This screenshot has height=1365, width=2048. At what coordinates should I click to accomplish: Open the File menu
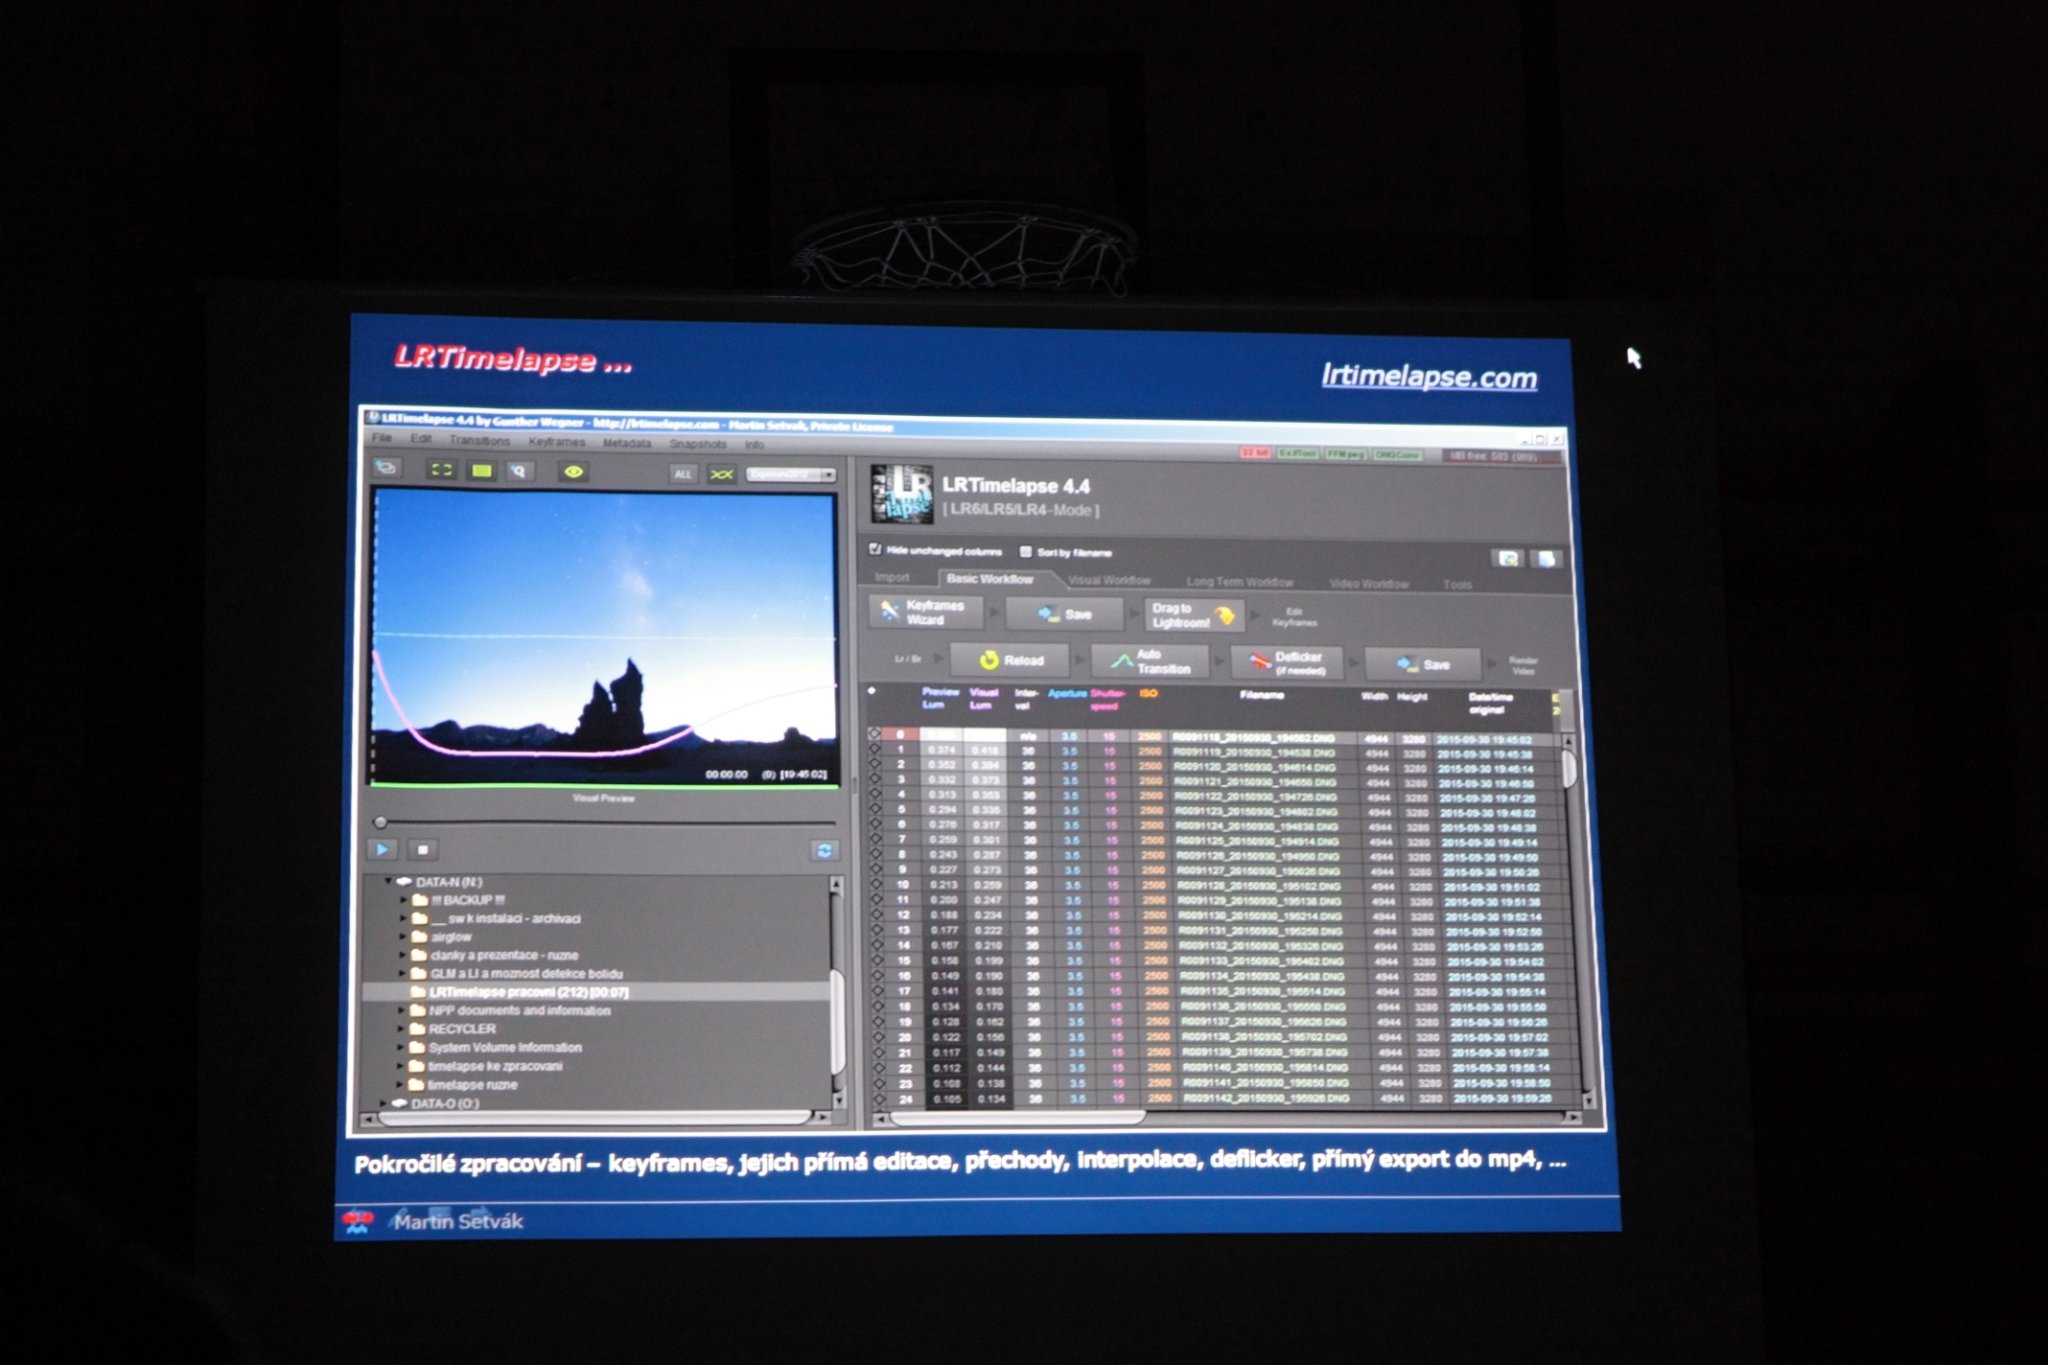click(x=382, y=438)
